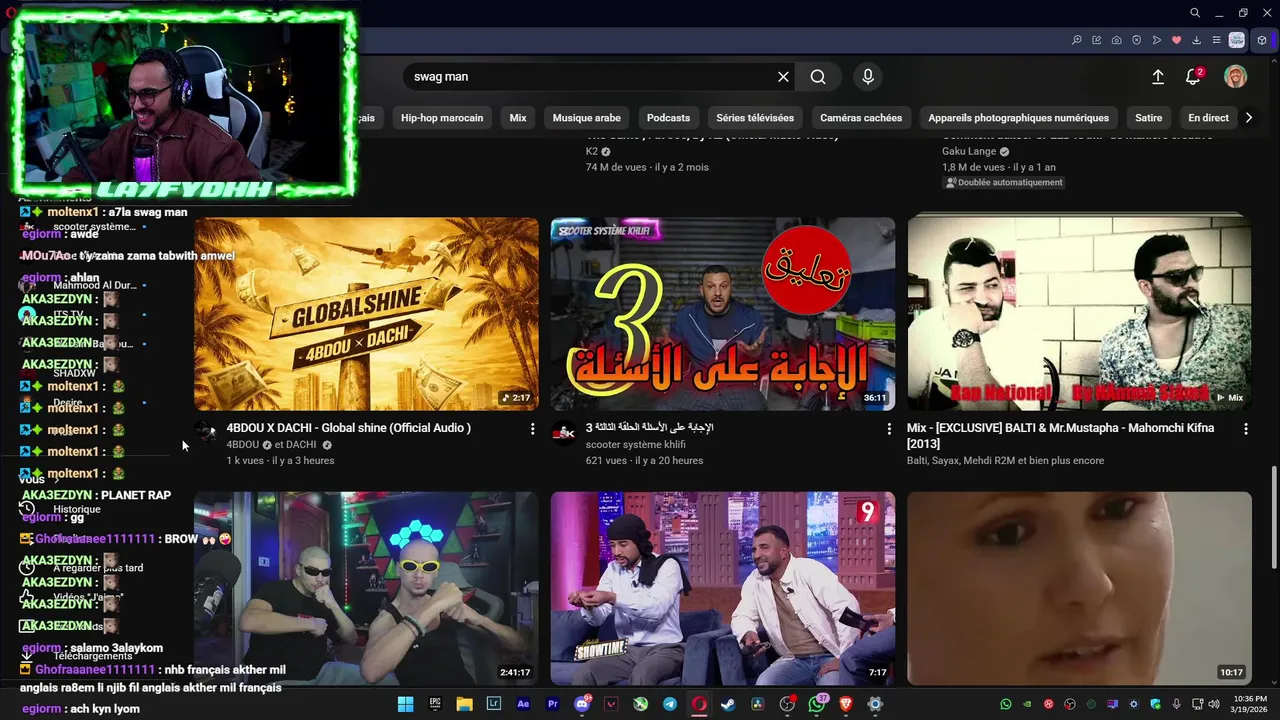Click the taskbar clock showing 10:36 PM
1280x720 pixels.
(1249, 704)
